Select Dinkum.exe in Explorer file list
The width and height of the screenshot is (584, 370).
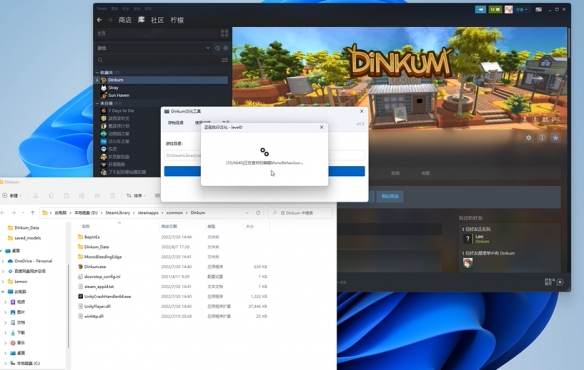(x=95, y=267)
